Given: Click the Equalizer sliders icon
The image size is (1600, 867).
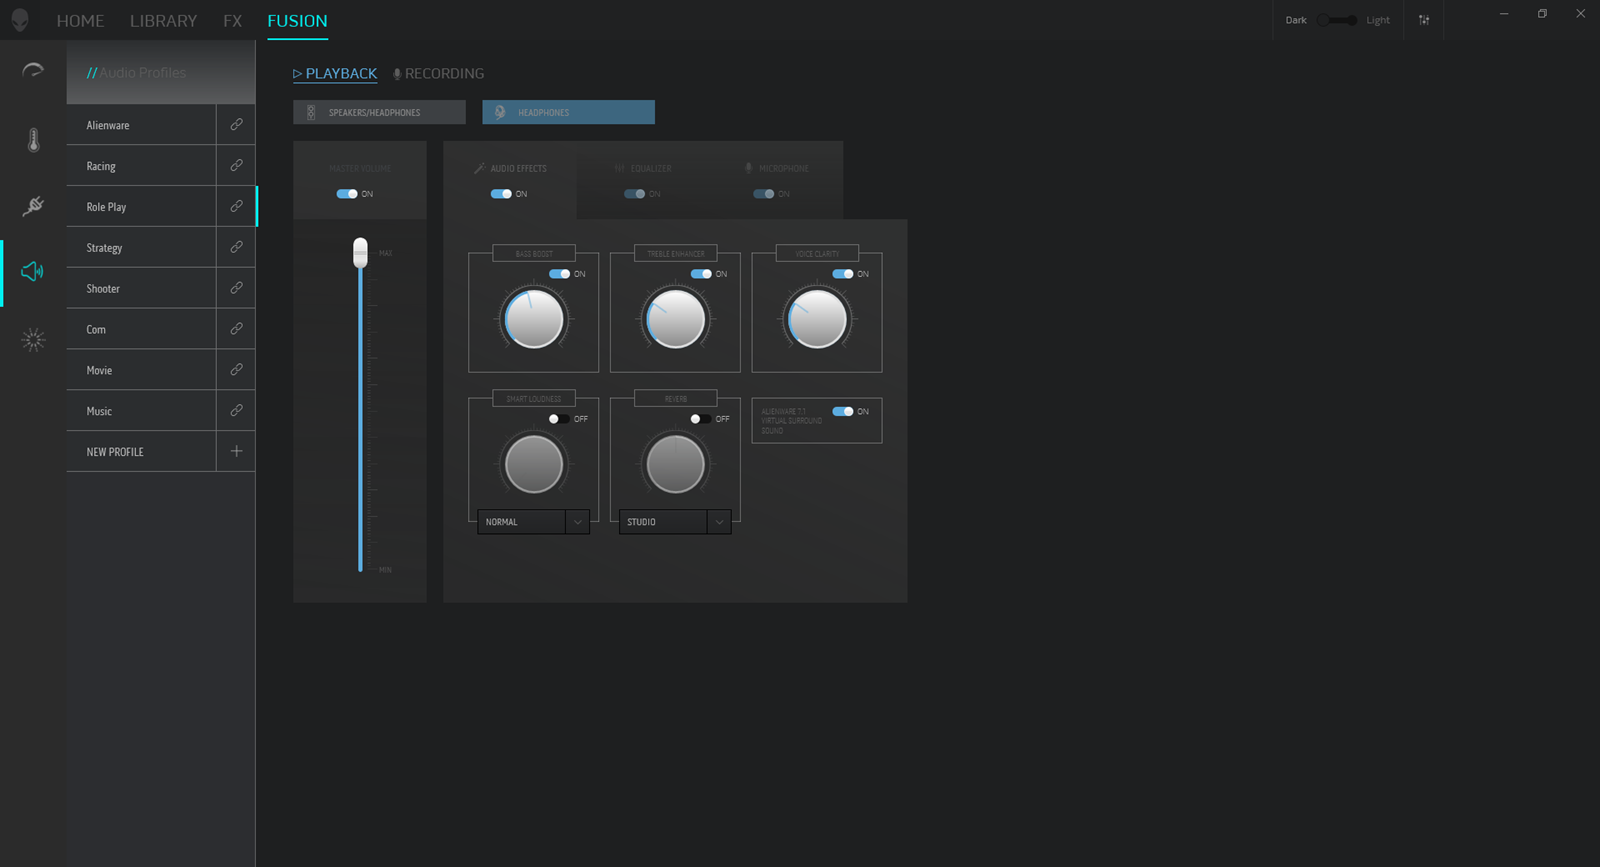Looking at the screenshot, I should [619, 168].
